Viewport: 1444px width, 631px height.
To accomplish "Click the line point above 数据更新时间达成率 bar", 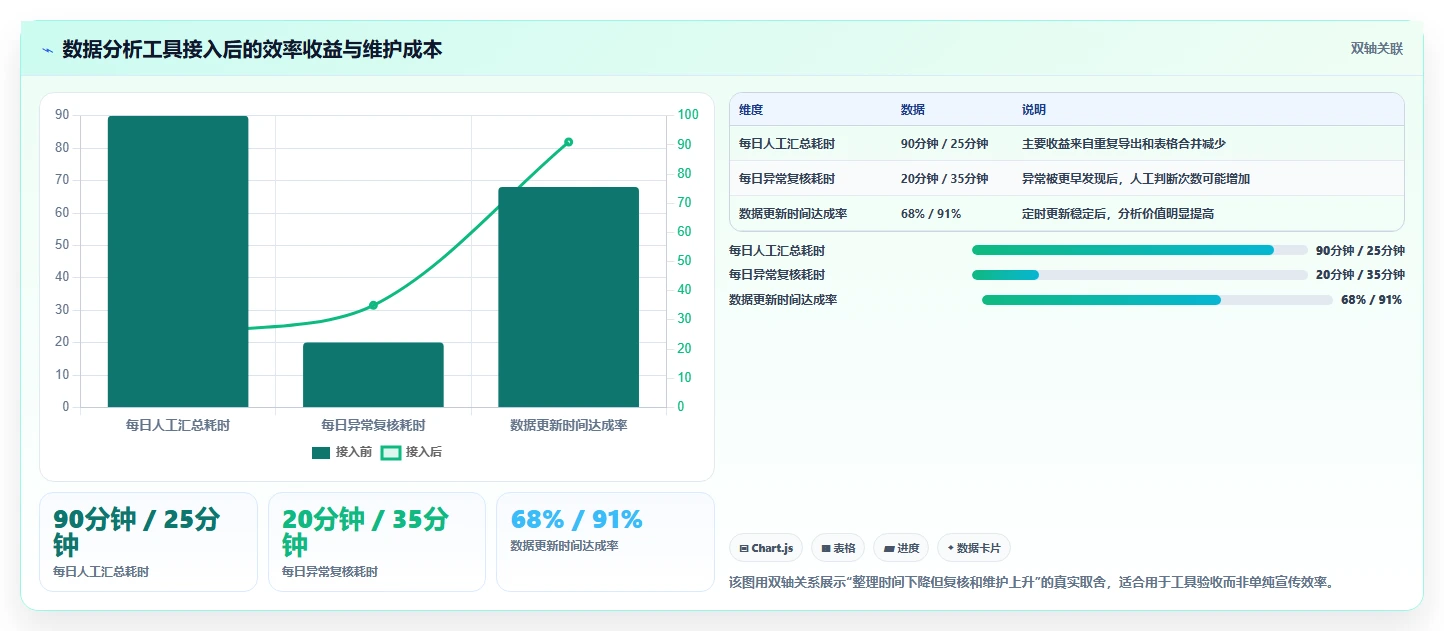I will click(568, 142).
